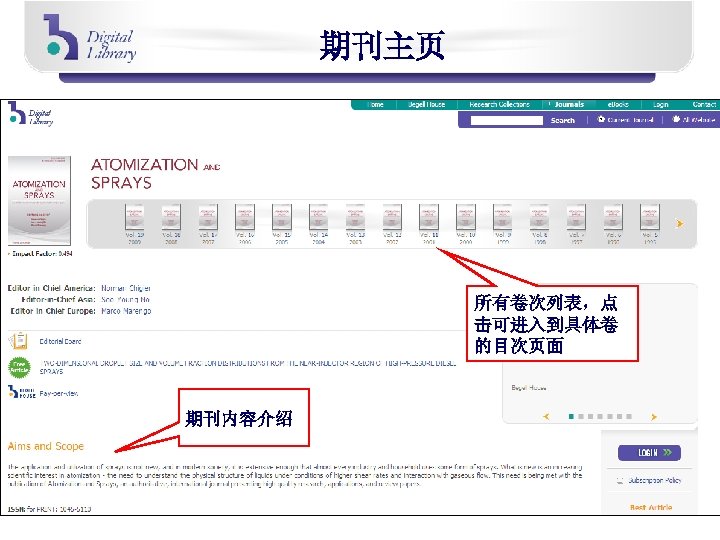Open the Research Collections menu item
The height and width of the screenshot is (540, 720).
point(499,105)
